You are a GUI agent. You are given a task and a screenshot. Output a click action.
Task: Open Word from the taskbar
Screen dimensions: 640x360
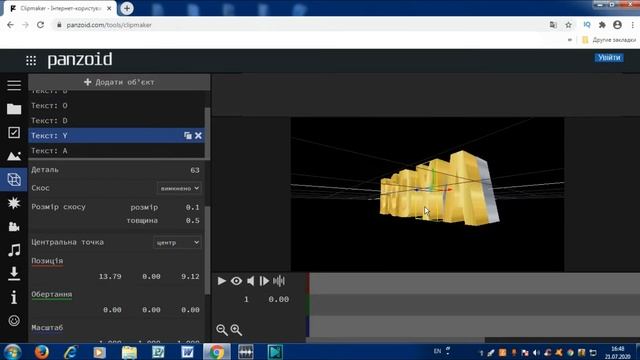click(x=187, y=352)
